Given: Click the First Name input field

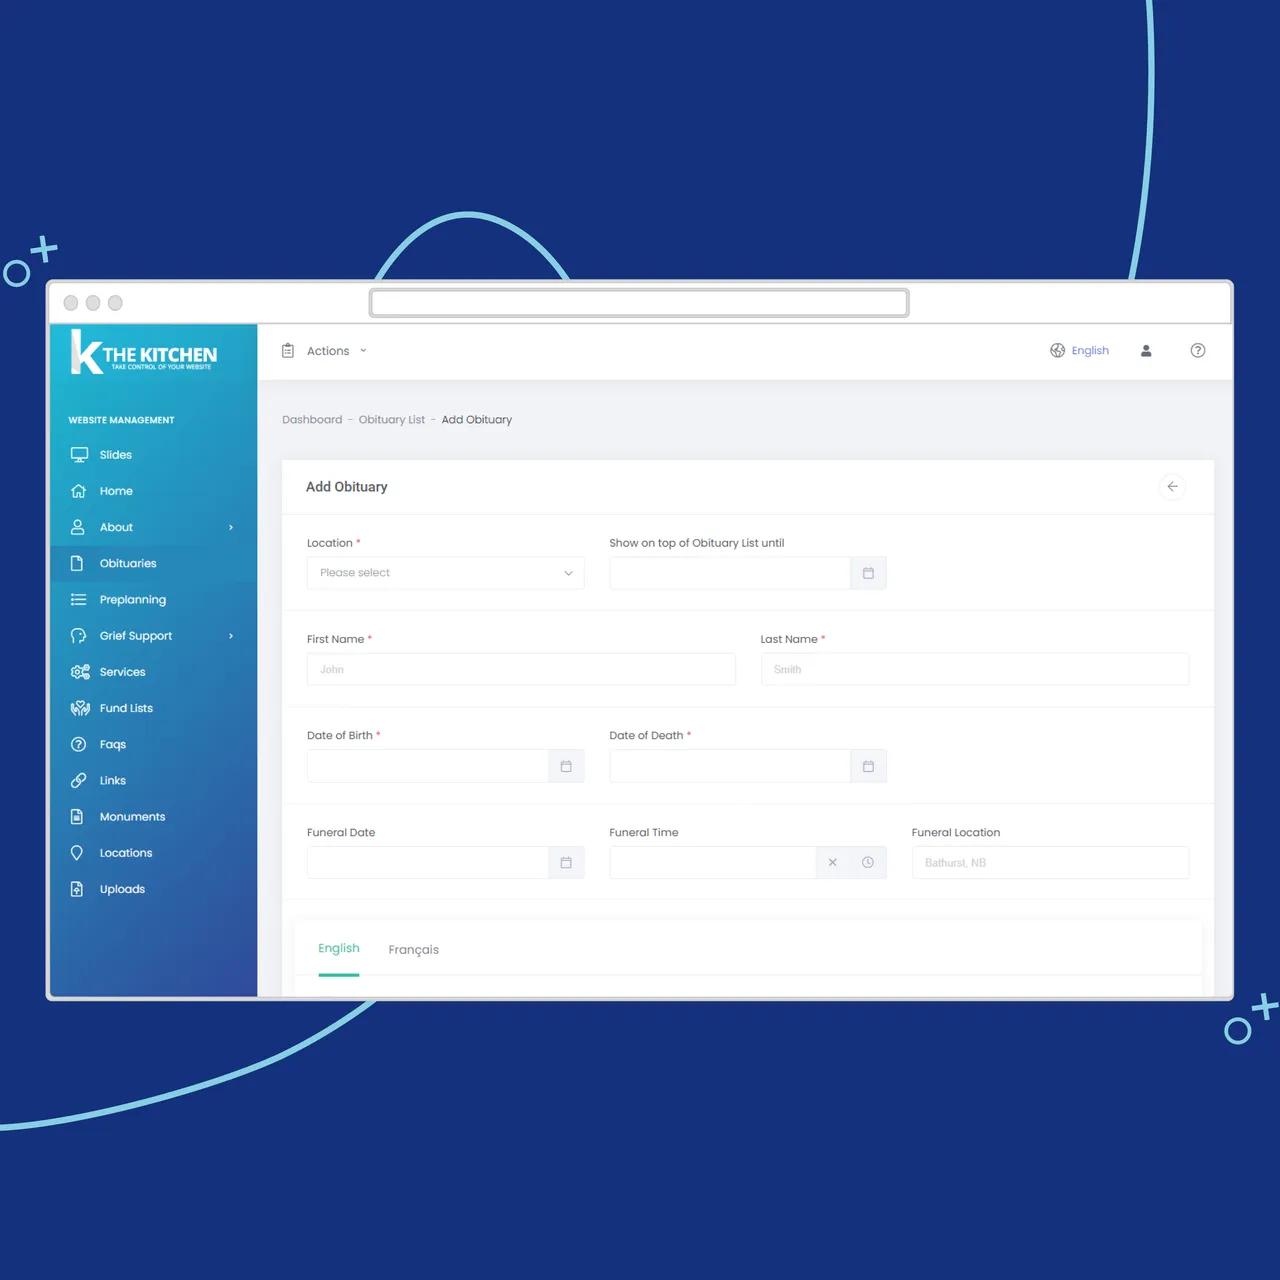Looking at the screenshot, I should coord(520,670).
